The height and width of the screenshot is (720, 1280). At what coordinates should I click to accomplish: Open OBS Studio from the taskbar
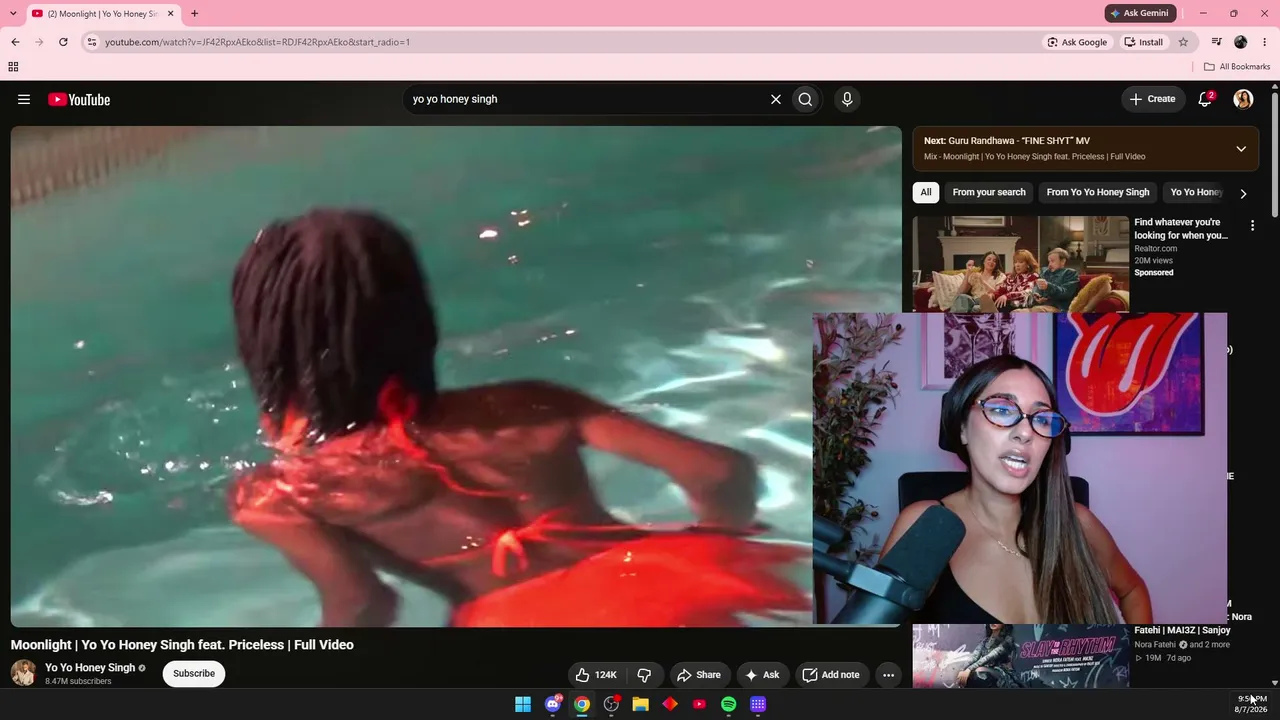[x=611, y=704]
